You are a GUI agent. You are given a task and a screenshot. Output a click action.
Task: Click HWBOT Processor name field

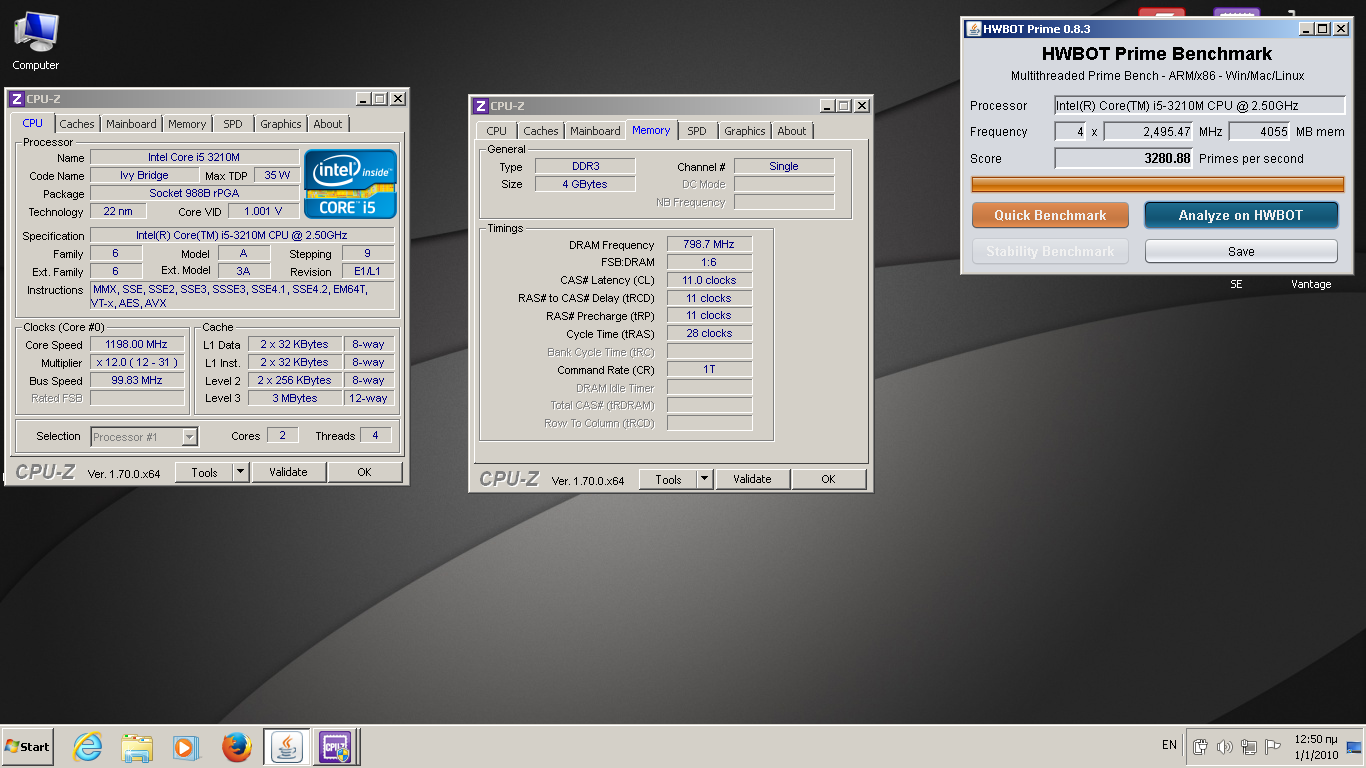[x=1200, y=105]
